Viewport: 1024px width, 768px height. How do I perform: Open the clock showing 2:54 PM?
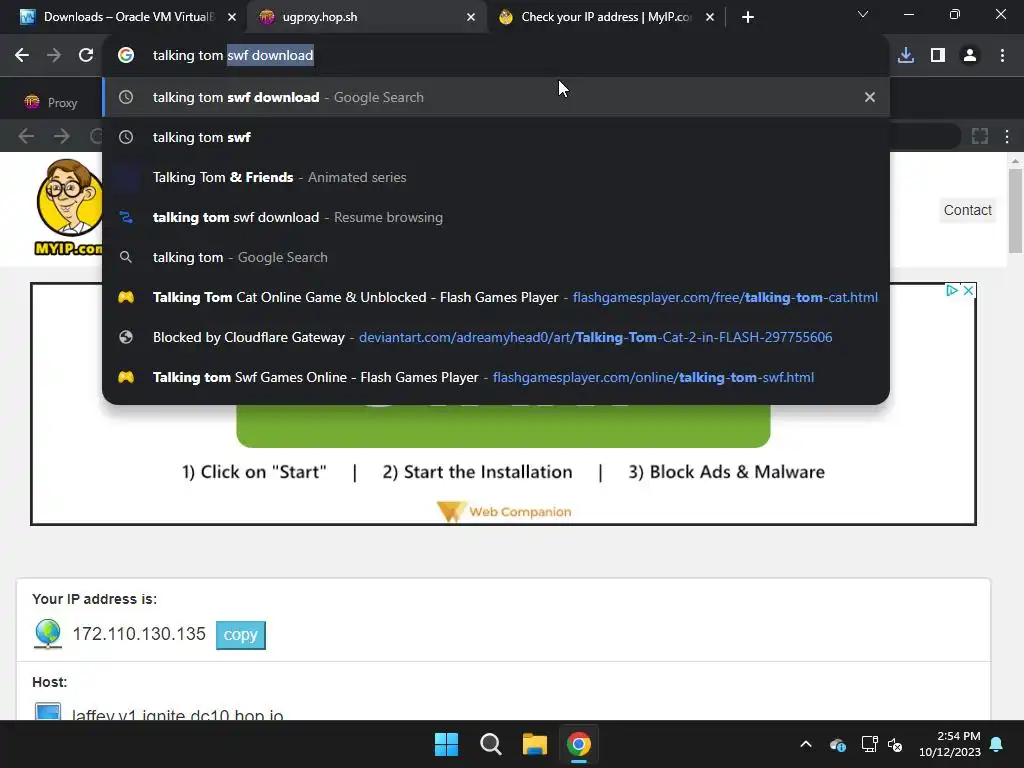[950, 744]
